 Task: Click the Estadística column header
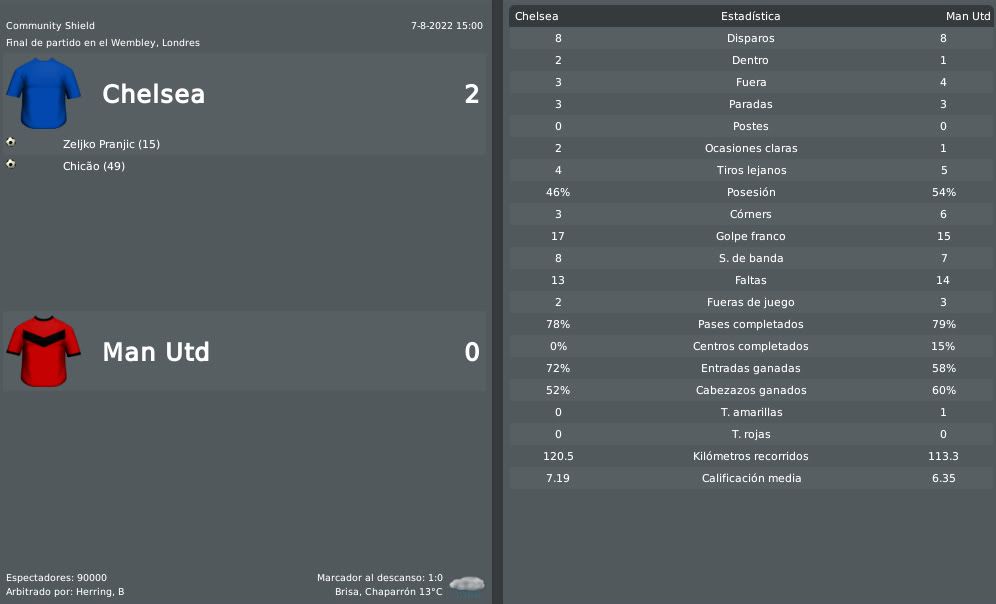750,17
